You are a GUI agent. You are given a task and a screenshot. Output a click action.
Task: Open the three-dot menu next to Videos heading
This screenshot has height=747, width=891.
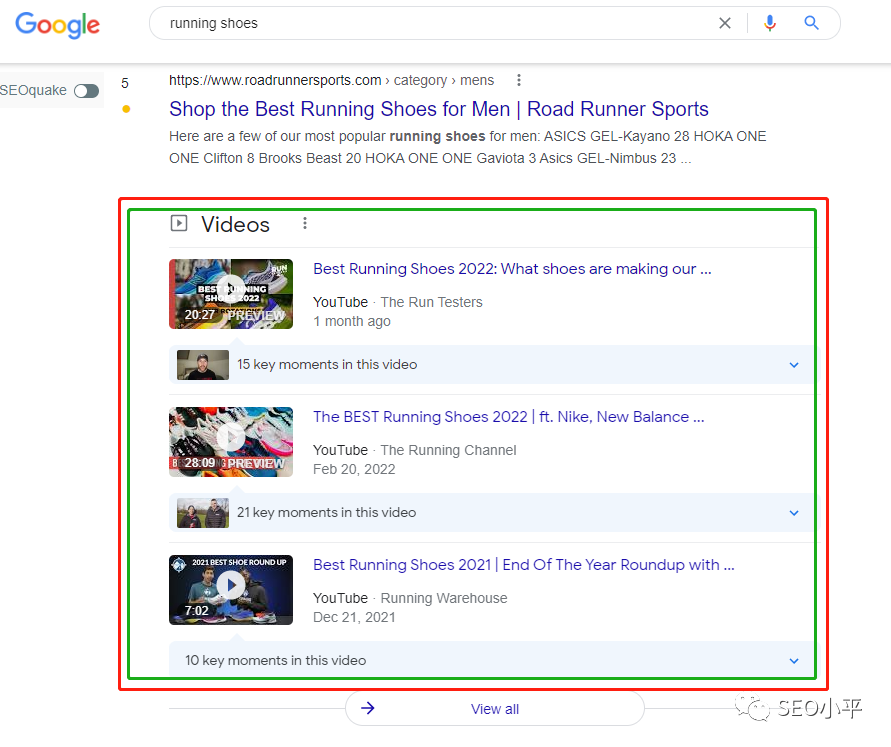(305, 223)
